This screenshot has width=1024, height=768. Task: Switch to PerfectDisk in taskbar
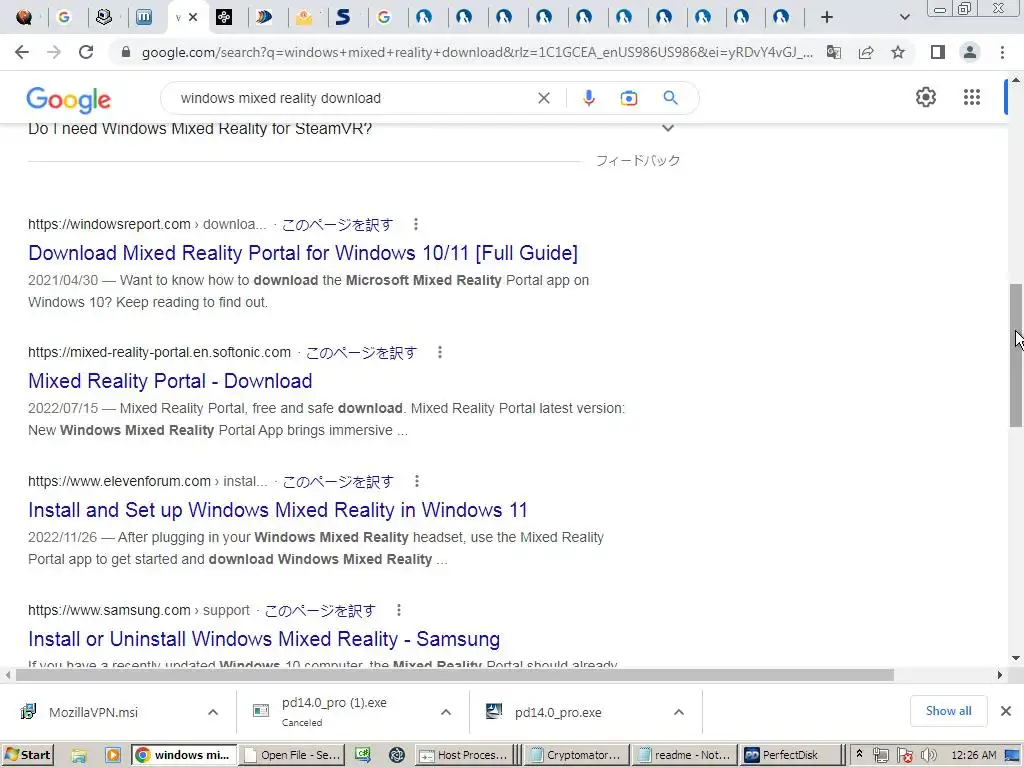click(790, 755)
